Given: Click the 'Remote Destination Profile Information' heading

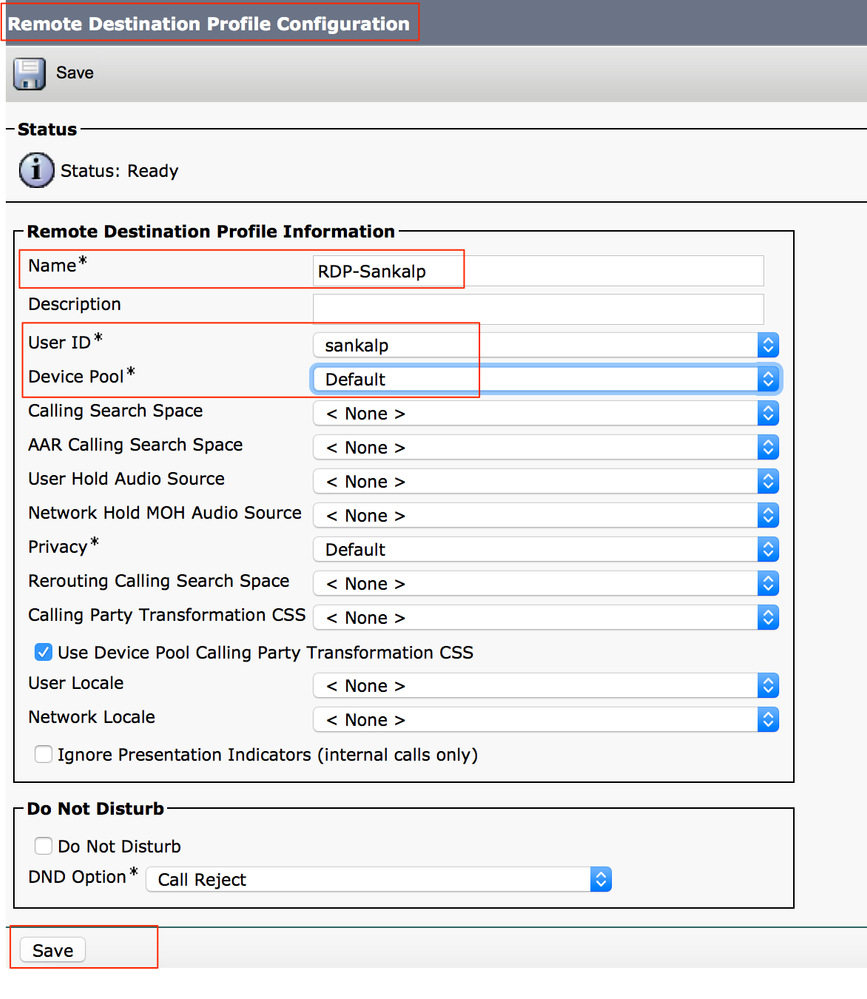Looking at the screenshot, I should point(211,231).
